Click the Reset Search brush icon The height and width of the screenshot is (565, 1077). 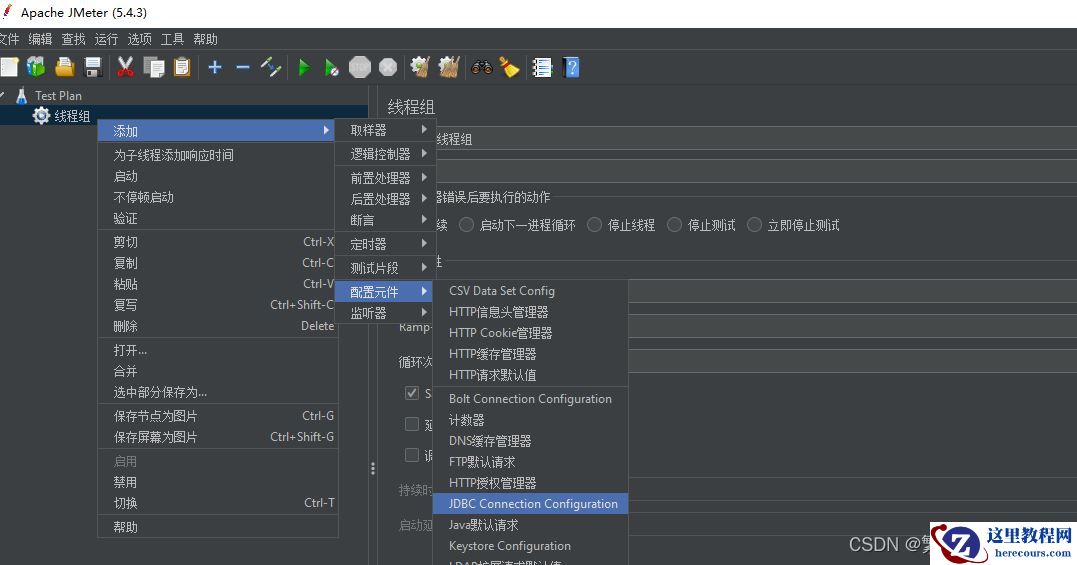point(509,67)
